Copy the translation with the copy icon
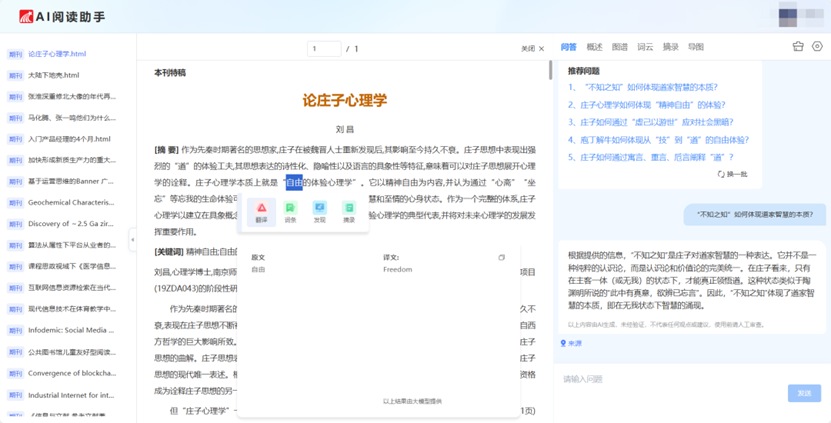 tap(501, 258)
